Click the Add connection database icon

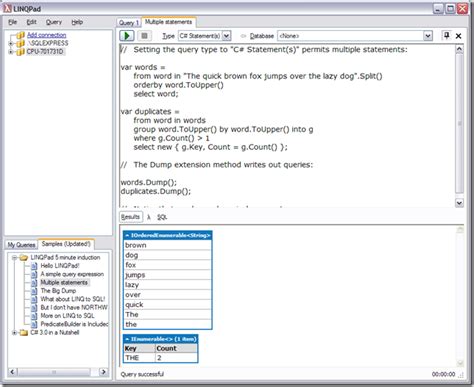pyautogui.click(x=21, y=35)
